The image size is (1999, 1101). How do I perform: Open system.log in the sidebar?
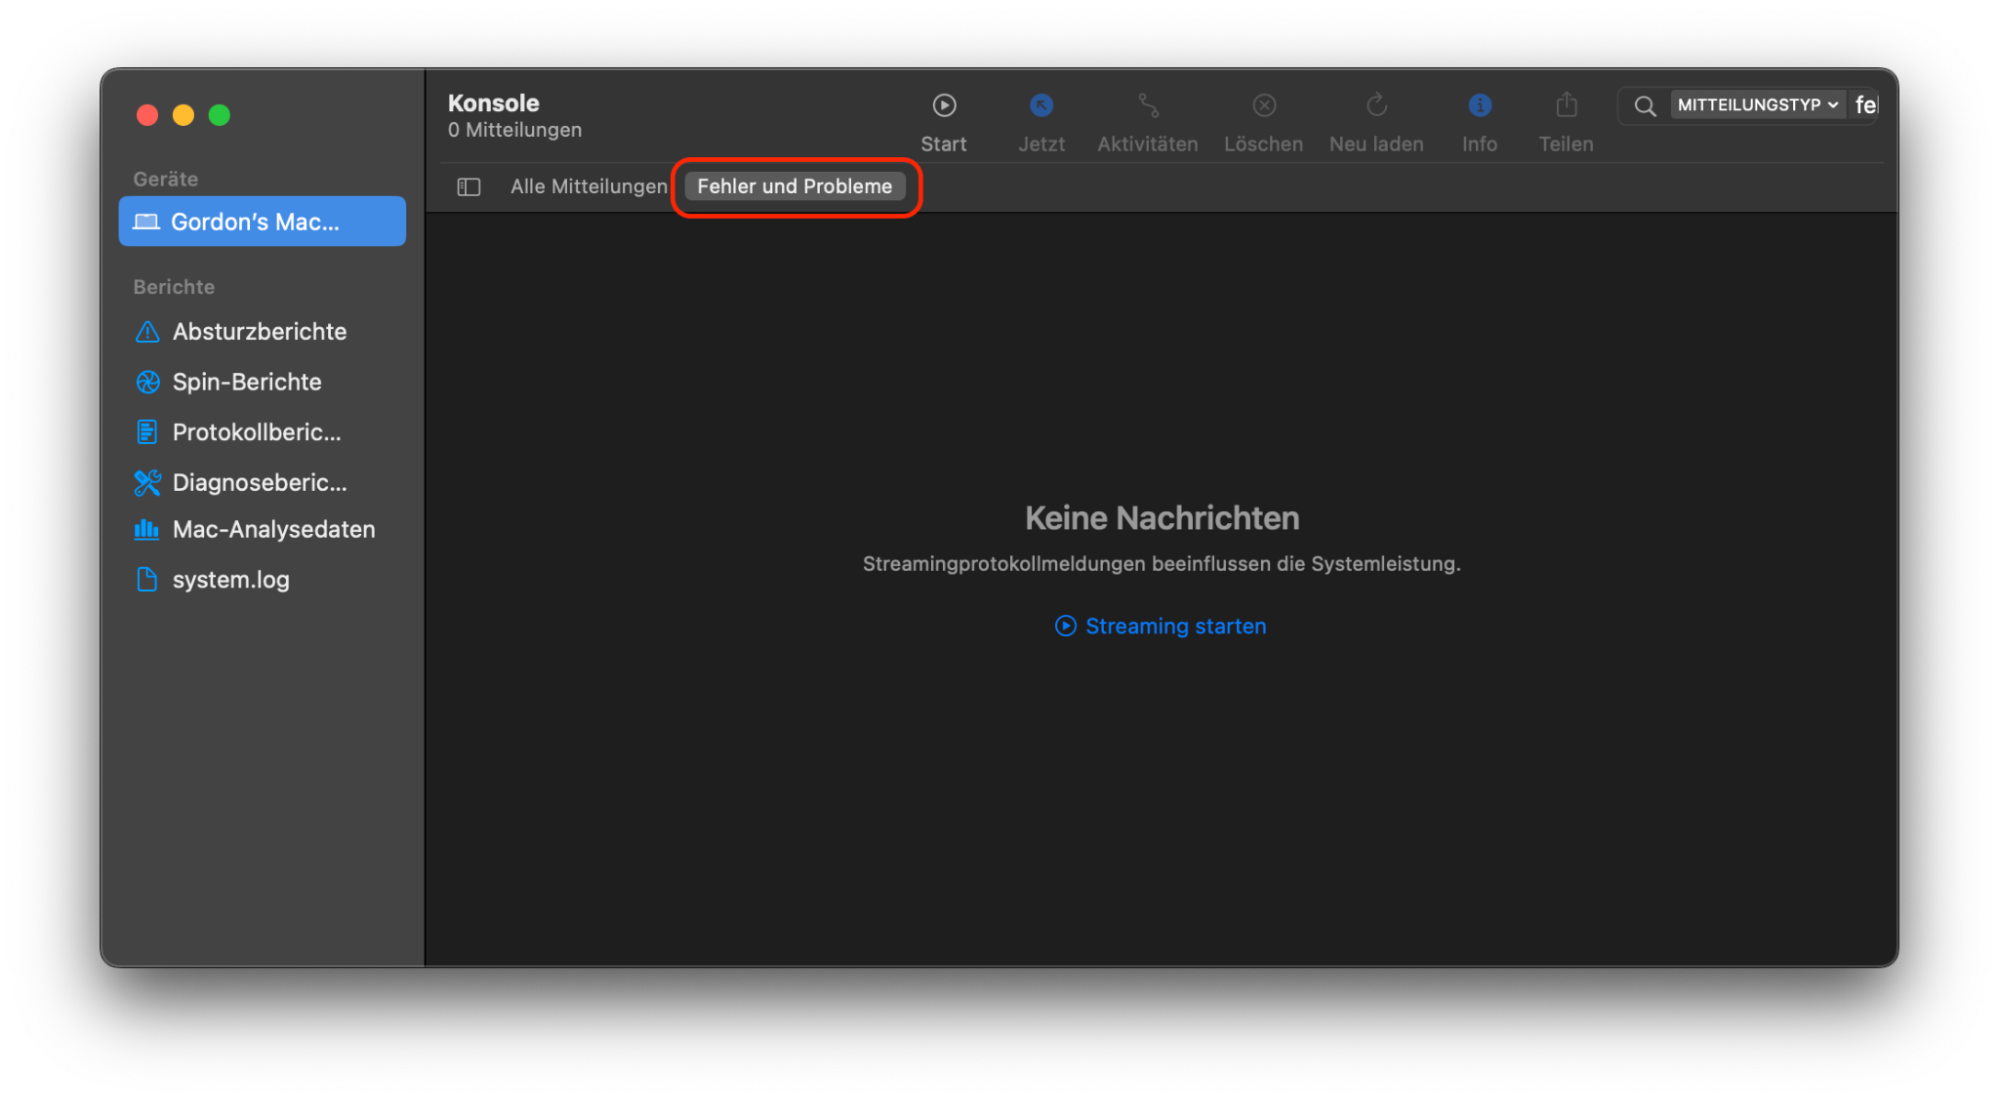[x=231, y=579]
